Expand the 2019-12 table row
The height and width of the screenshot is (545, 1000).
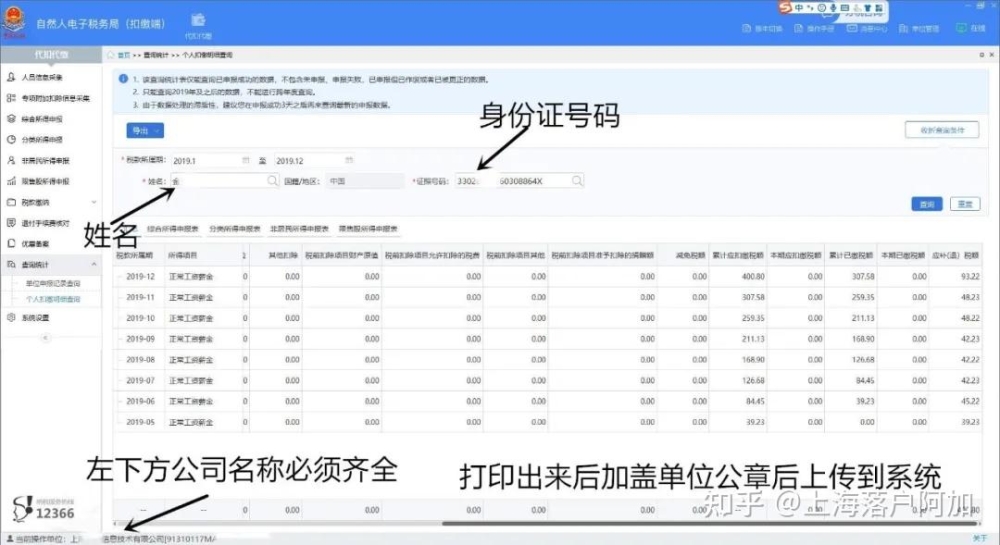(x=119, y=277)
